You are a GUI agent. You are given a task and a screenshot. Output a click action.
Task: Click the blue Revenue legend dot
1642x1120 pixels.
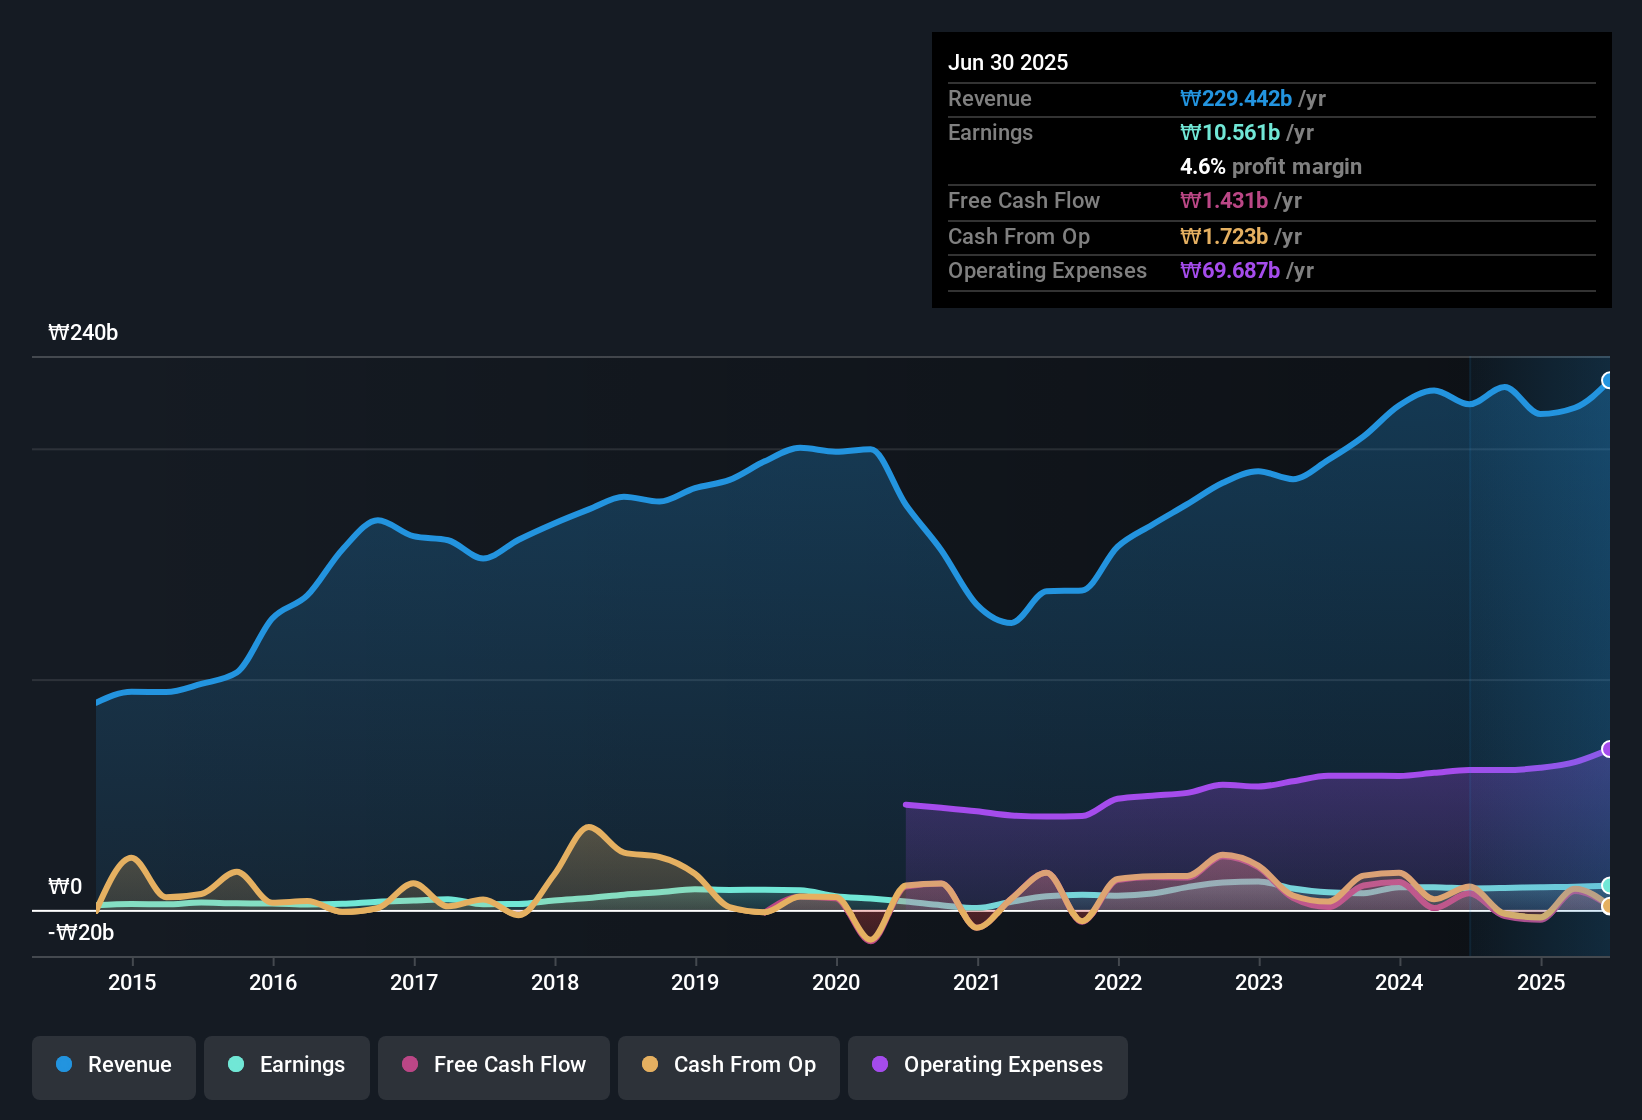(64, 1064)
